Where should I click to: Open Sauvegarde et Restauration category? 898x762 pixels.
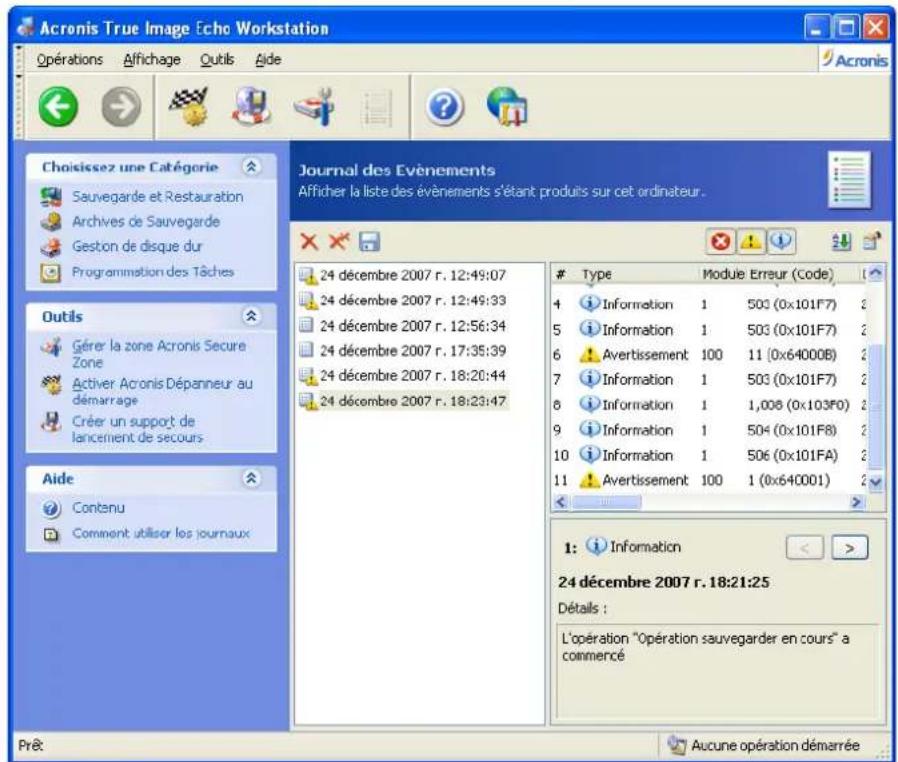(157, 196)
